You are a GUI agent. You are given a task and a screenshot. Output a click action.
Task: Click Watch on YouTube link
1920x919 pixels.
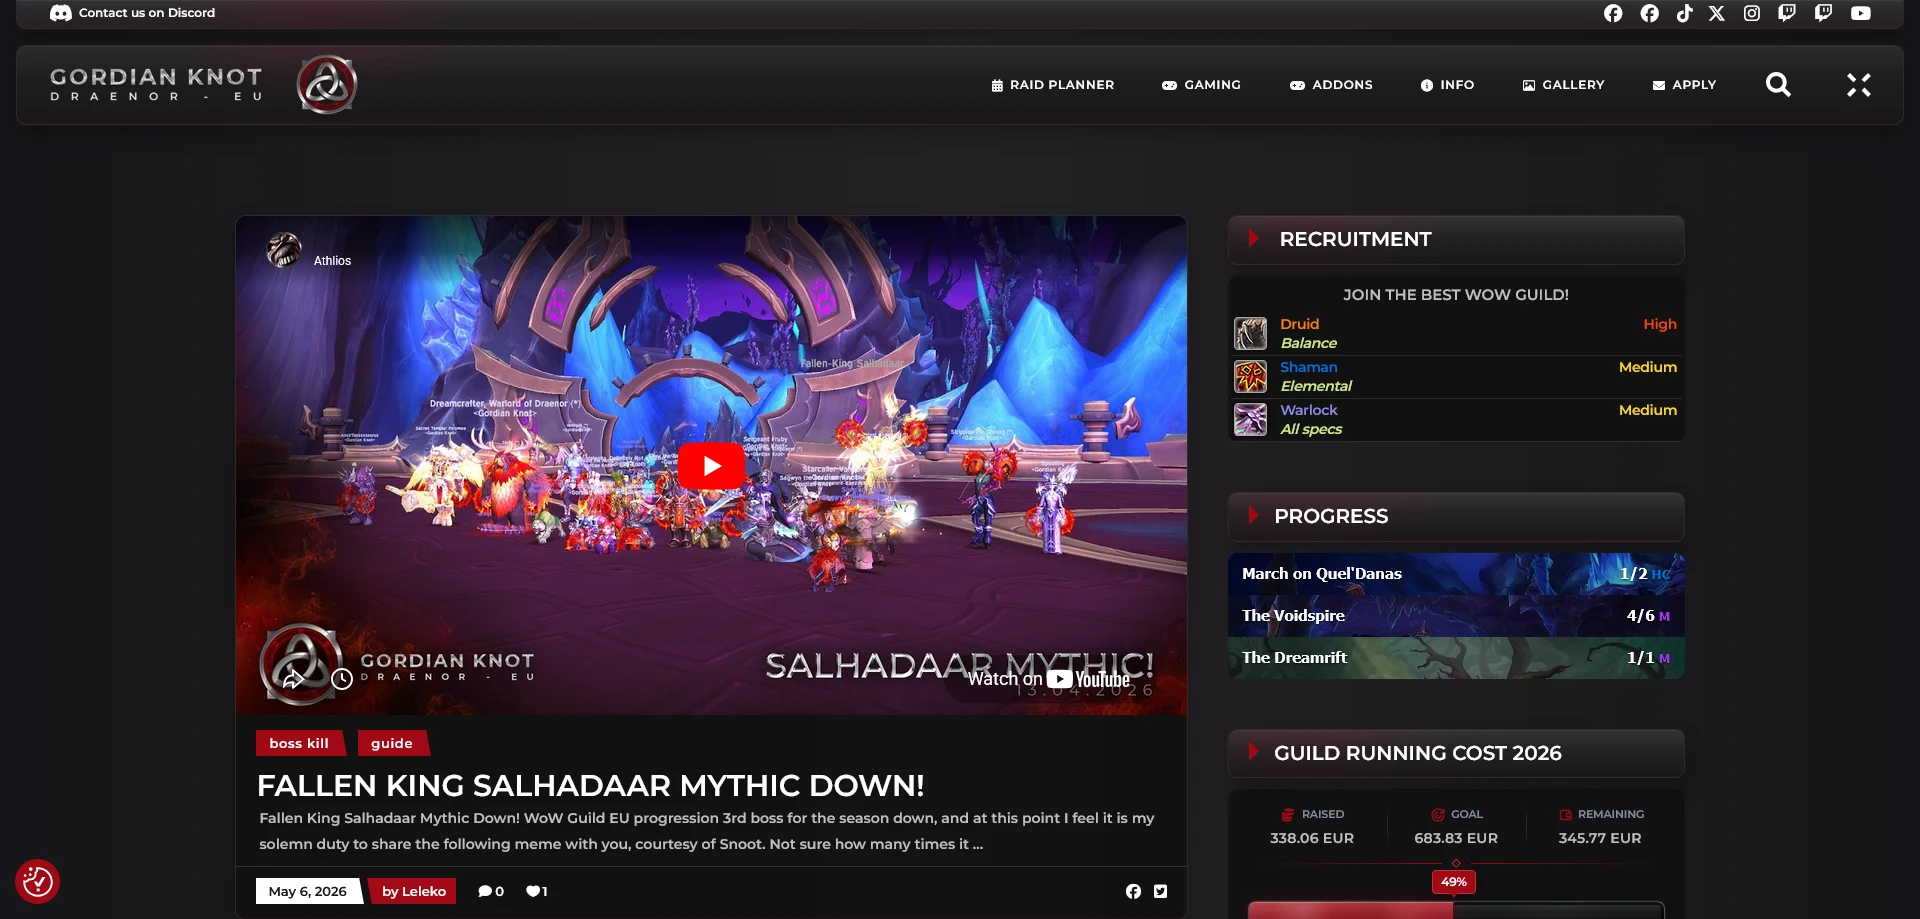pyautogui.click(x=1049, y=679)
